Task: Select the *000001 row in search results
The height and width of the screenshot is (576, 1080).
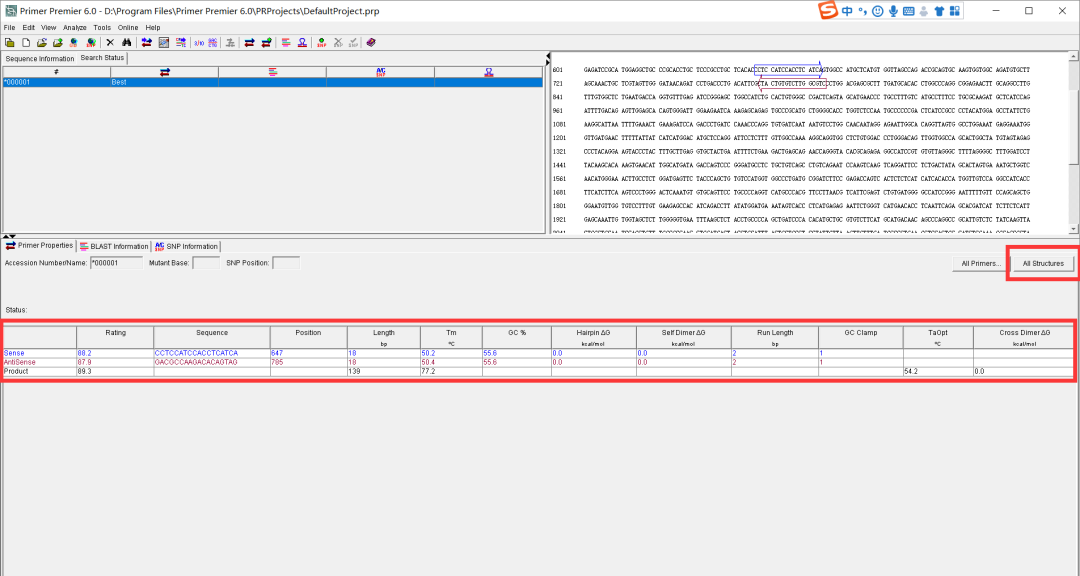Action: [273, 82]
